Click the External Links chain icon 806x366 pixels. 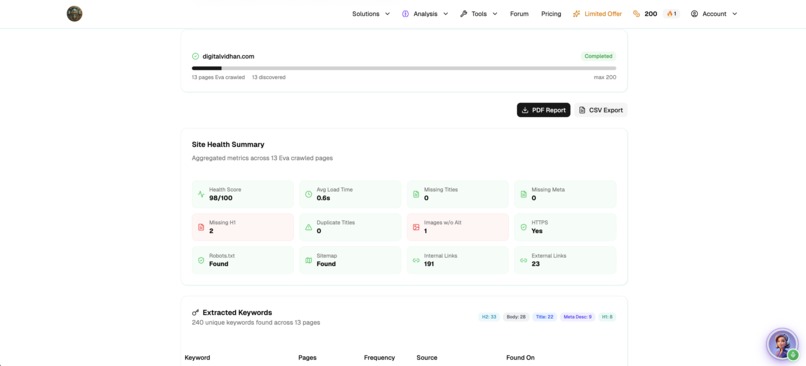coord(523,260)
